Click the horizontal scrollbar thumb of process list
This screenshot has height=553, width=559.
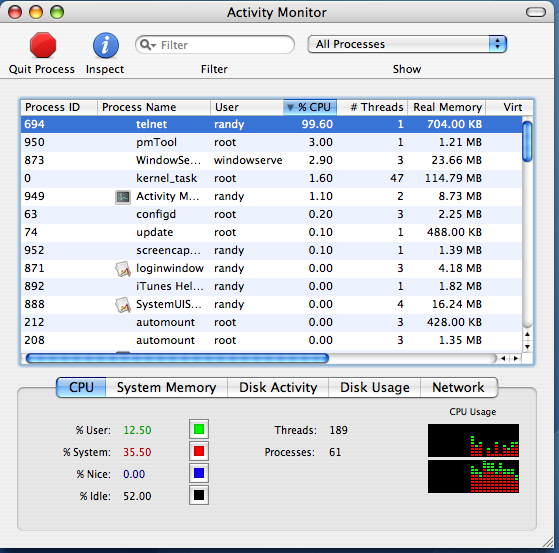tap(177, 358)
